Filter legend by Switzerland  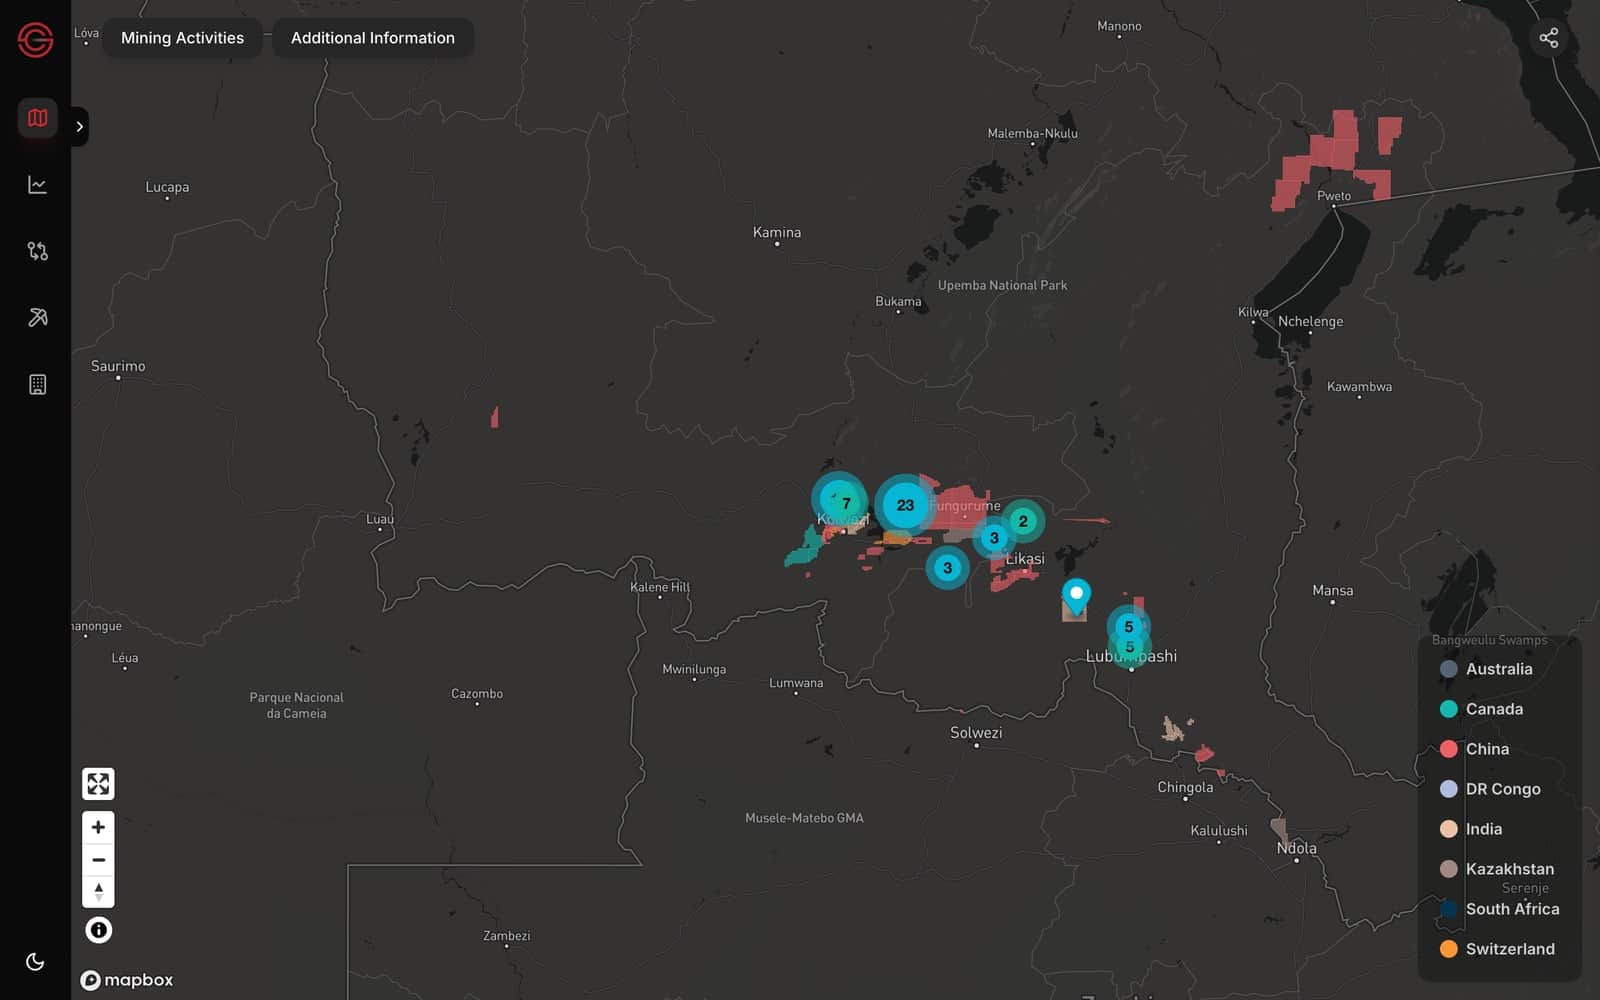point(1497,949)
